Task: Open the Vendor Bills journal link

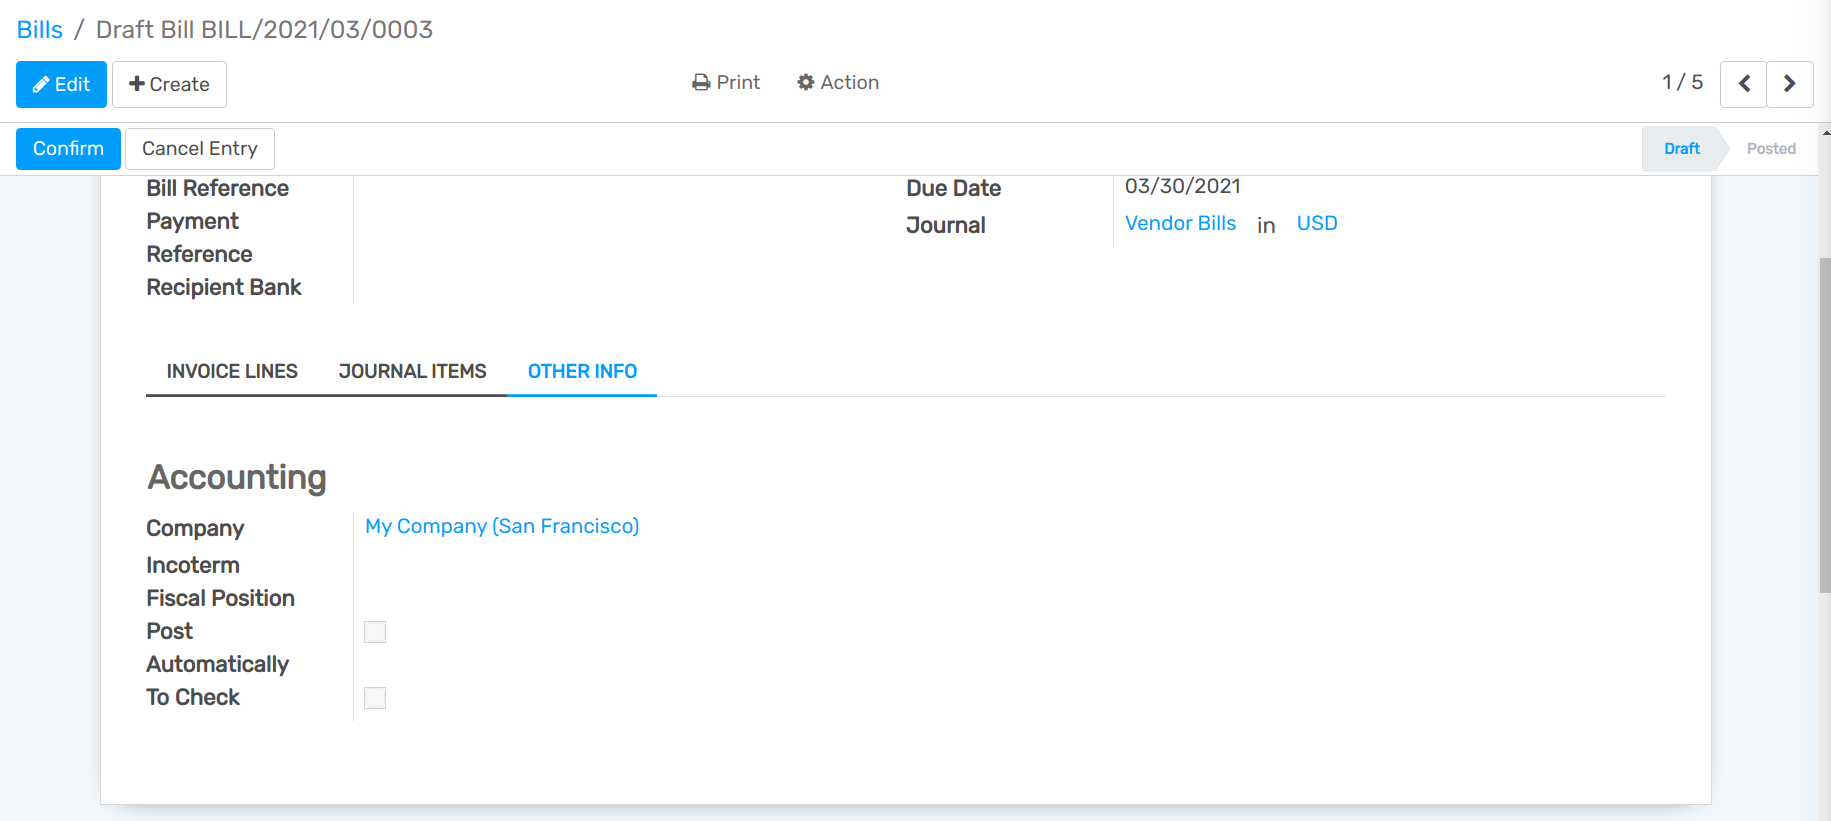Action: [1180, 224]
